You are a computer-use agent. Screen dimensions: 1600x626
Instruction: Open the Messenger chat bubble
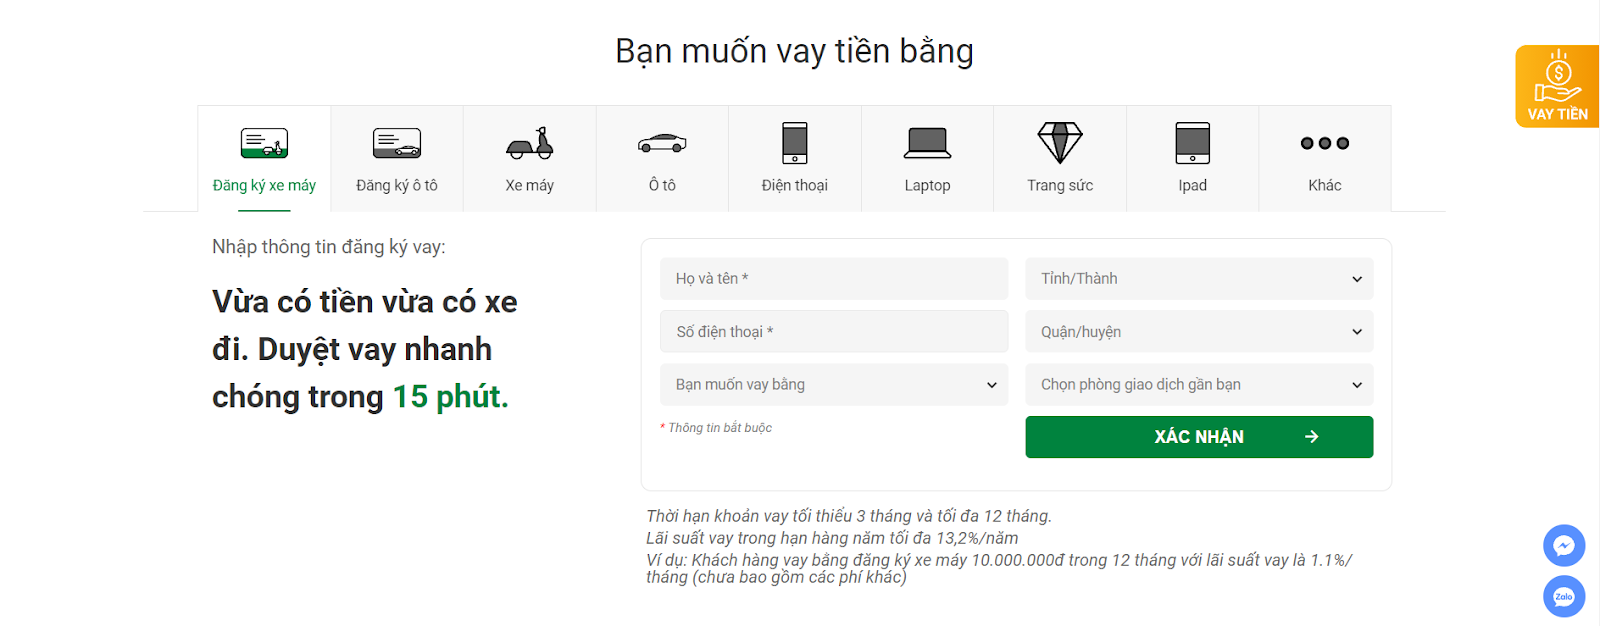click(x=1564, y=546)
